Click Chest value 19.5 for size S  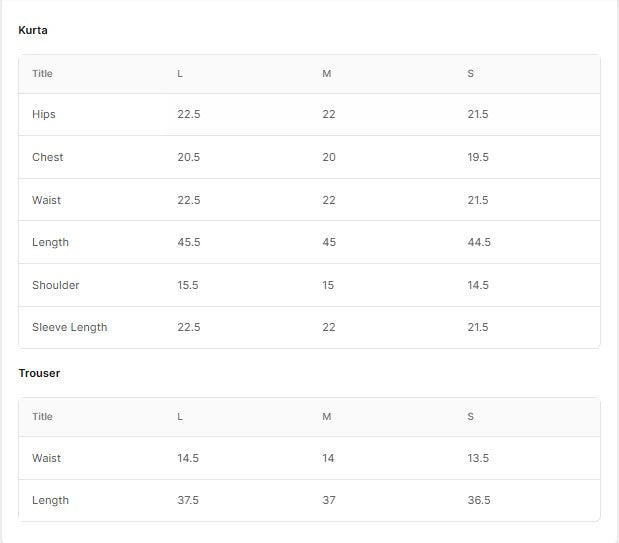click(x=478, y=157)
